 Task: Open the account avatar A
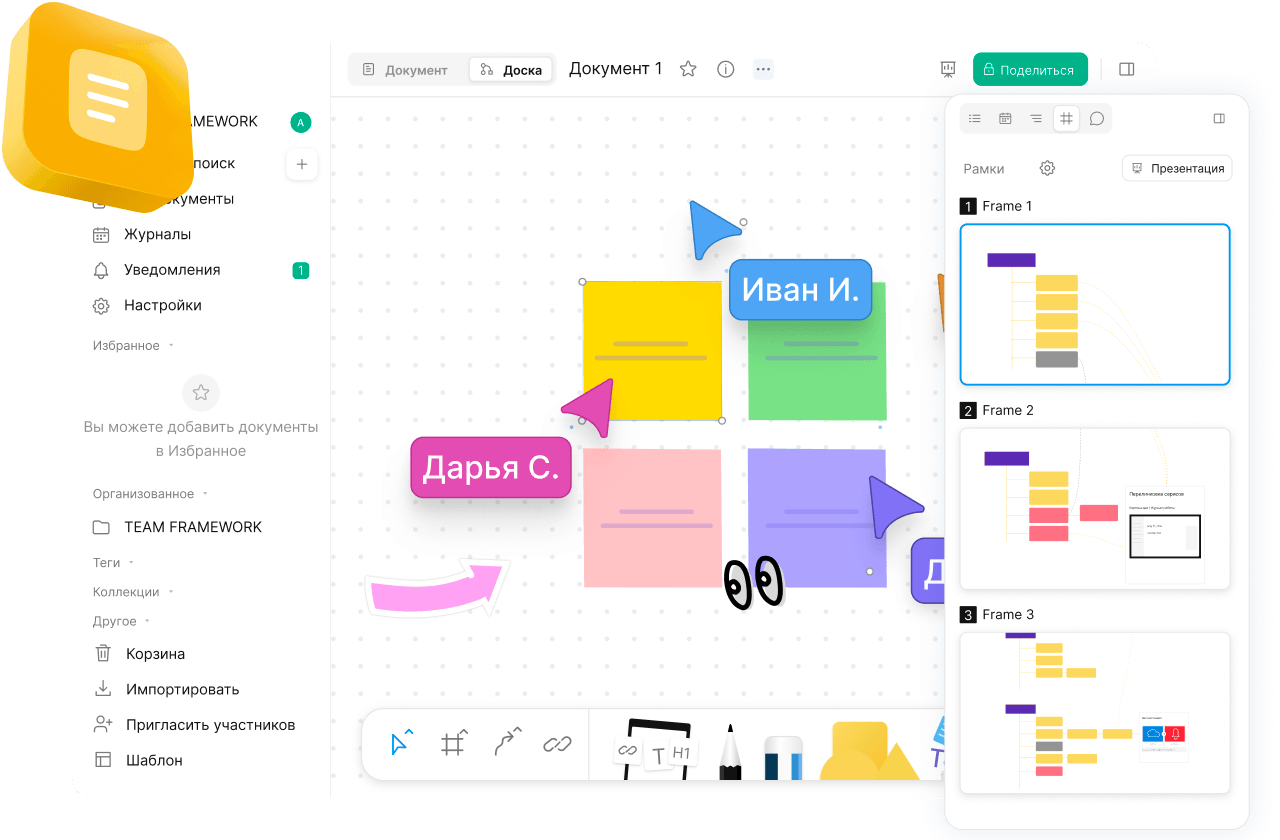301,122
